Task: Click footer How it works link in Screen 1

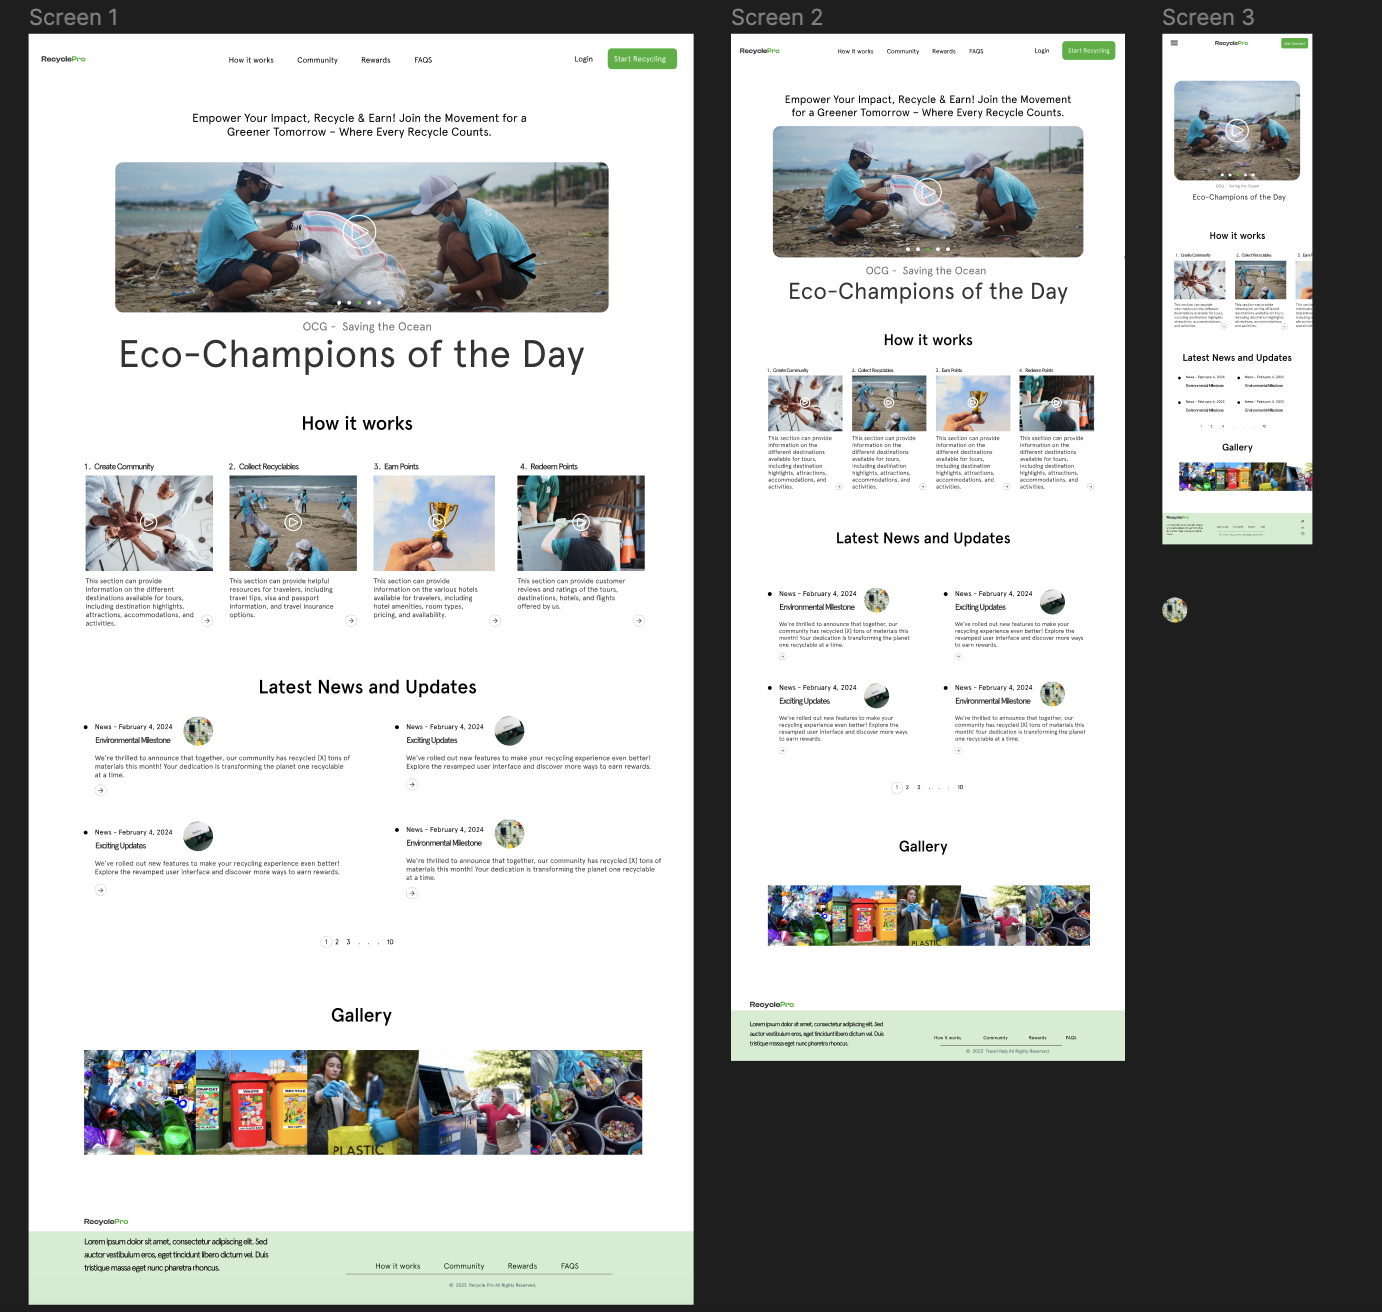Action: pos(398,1266)
